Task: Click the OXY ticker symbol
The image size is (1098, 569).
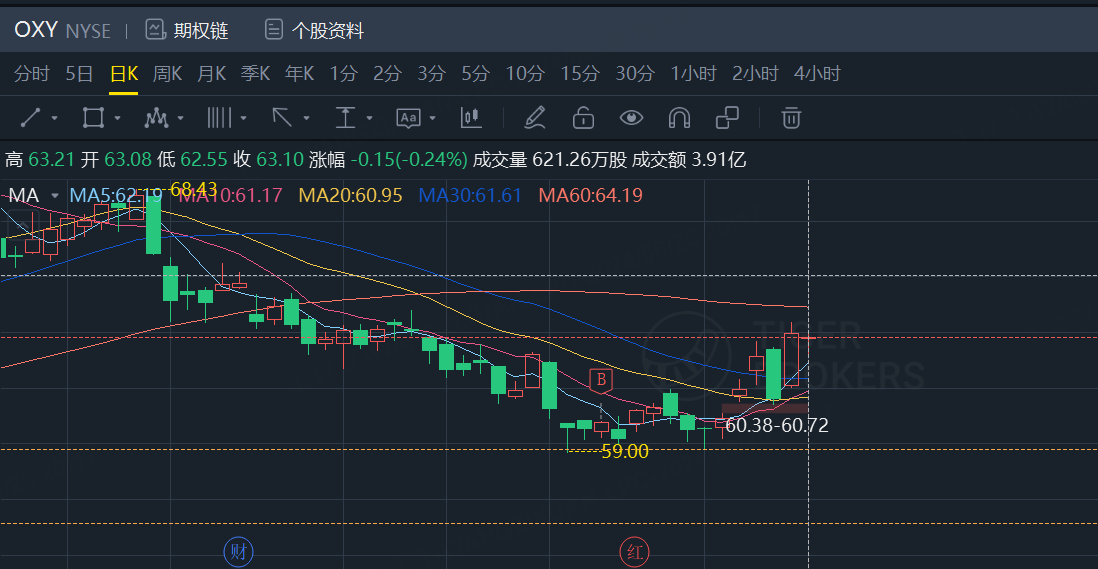Action: pyautogui.click(x=36, y=30)
